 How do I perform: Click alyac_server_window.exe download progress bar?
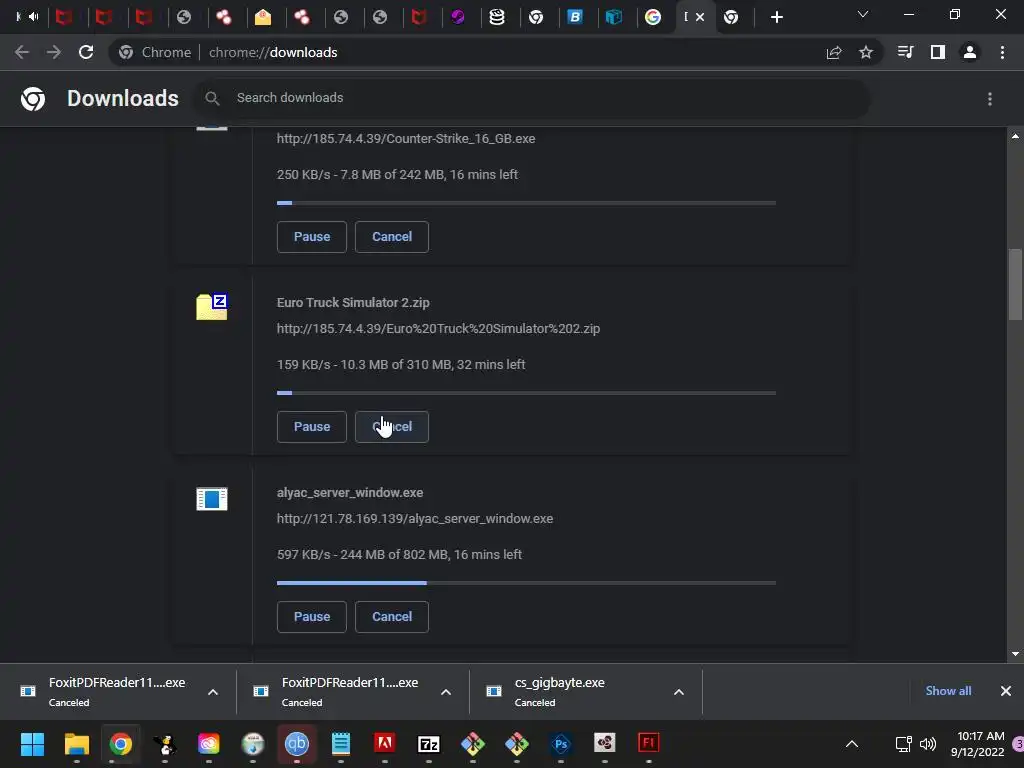click(526, 583)
